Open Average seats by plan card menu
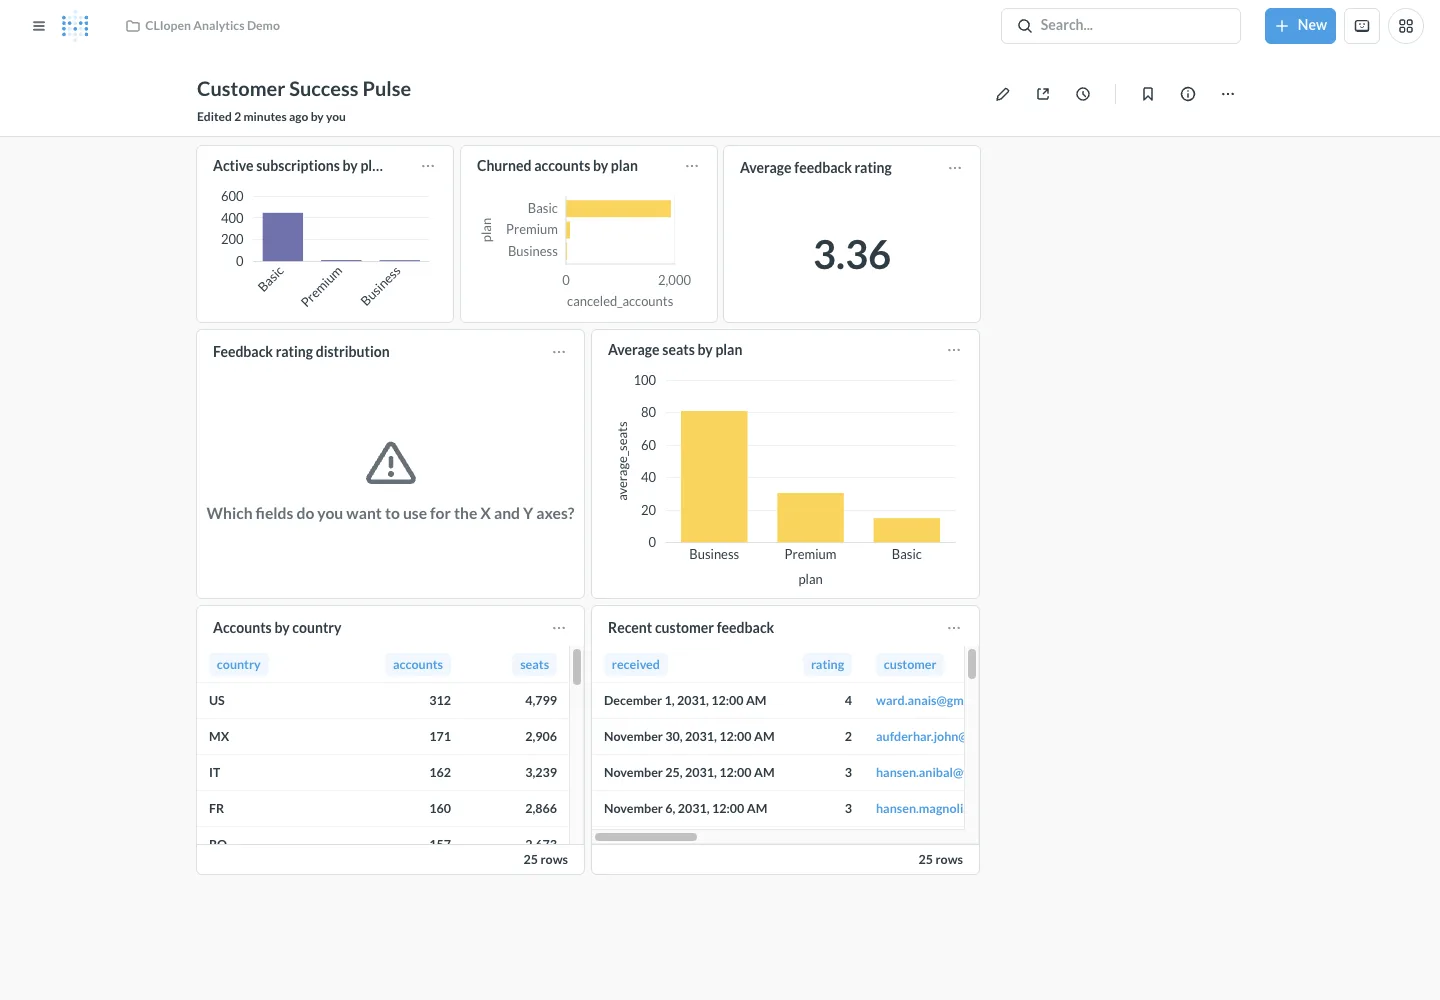This screenshot has height=1000, width=1440. click(954, 350)
